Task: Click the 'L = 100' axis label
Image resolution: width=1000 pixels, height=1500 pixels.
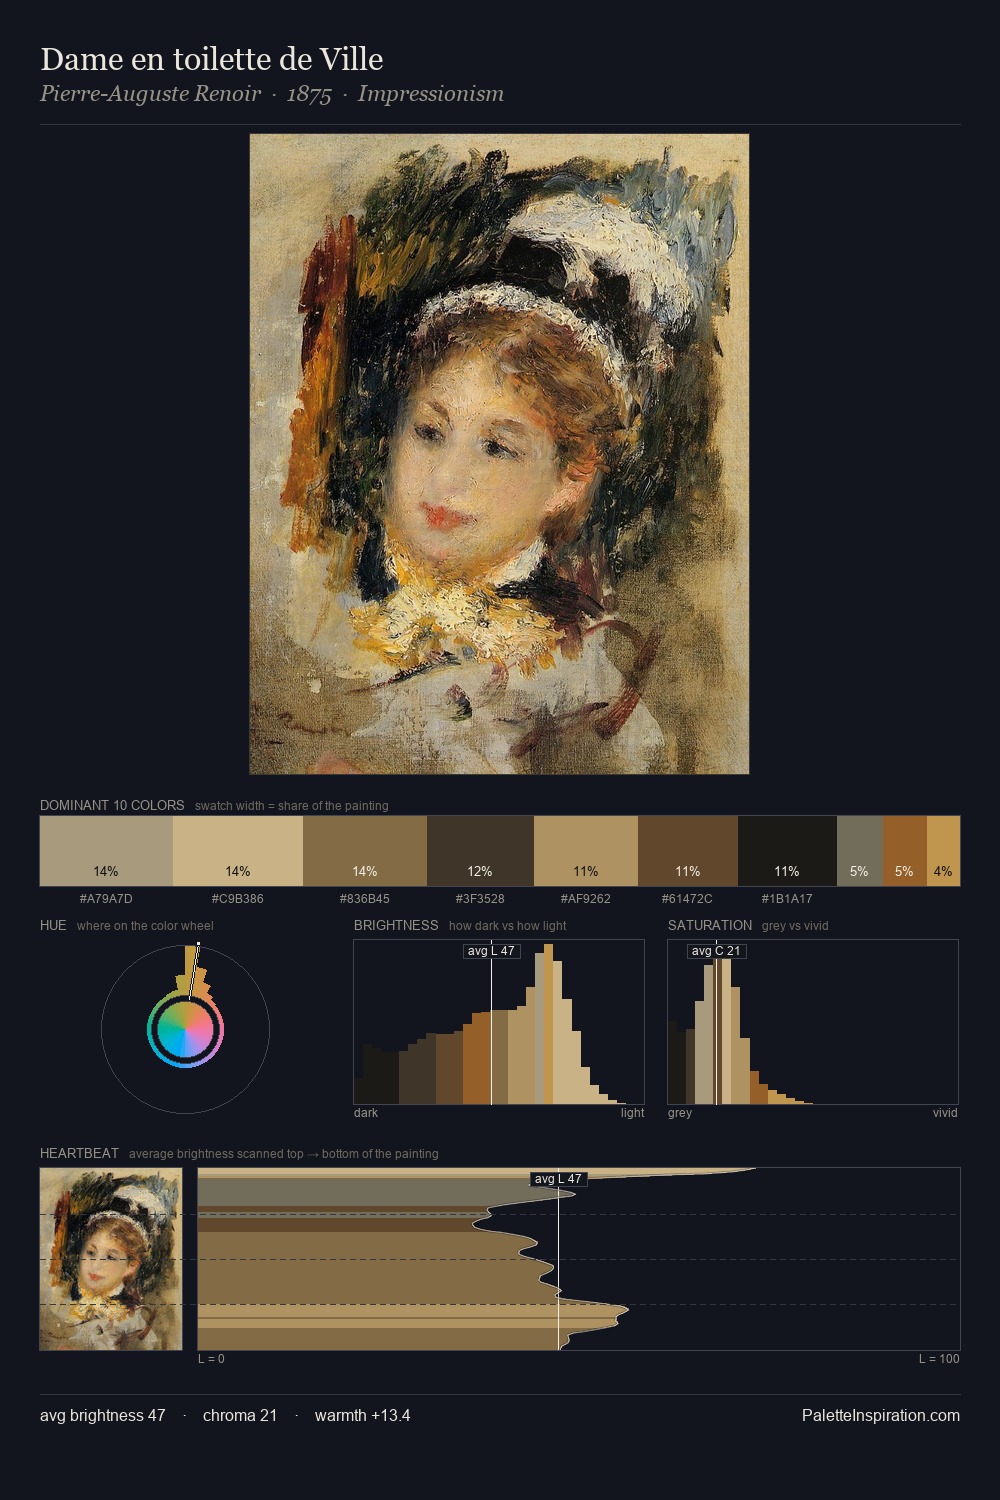Action: [939, 1359]
